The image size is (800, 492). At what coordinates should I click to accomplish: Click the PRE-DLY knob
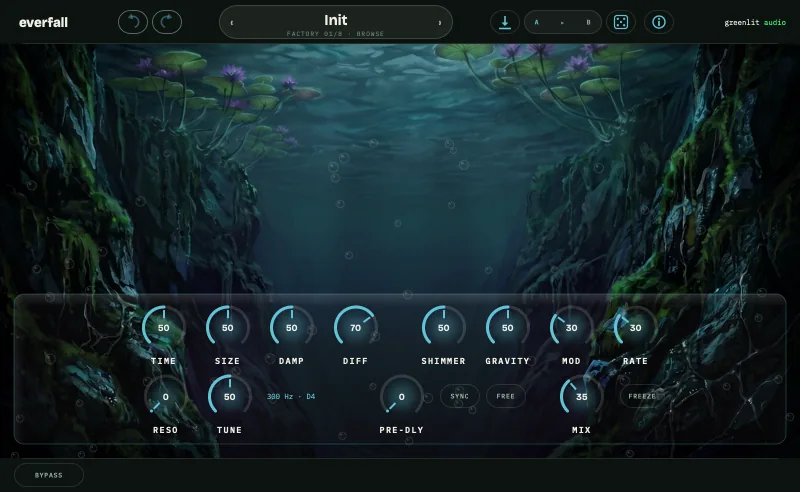click(402, 397)
